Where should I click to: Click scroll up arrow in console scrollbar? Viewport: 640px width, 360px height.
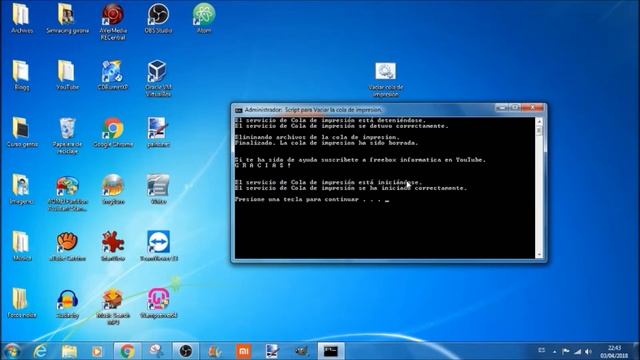click(539, 122)
